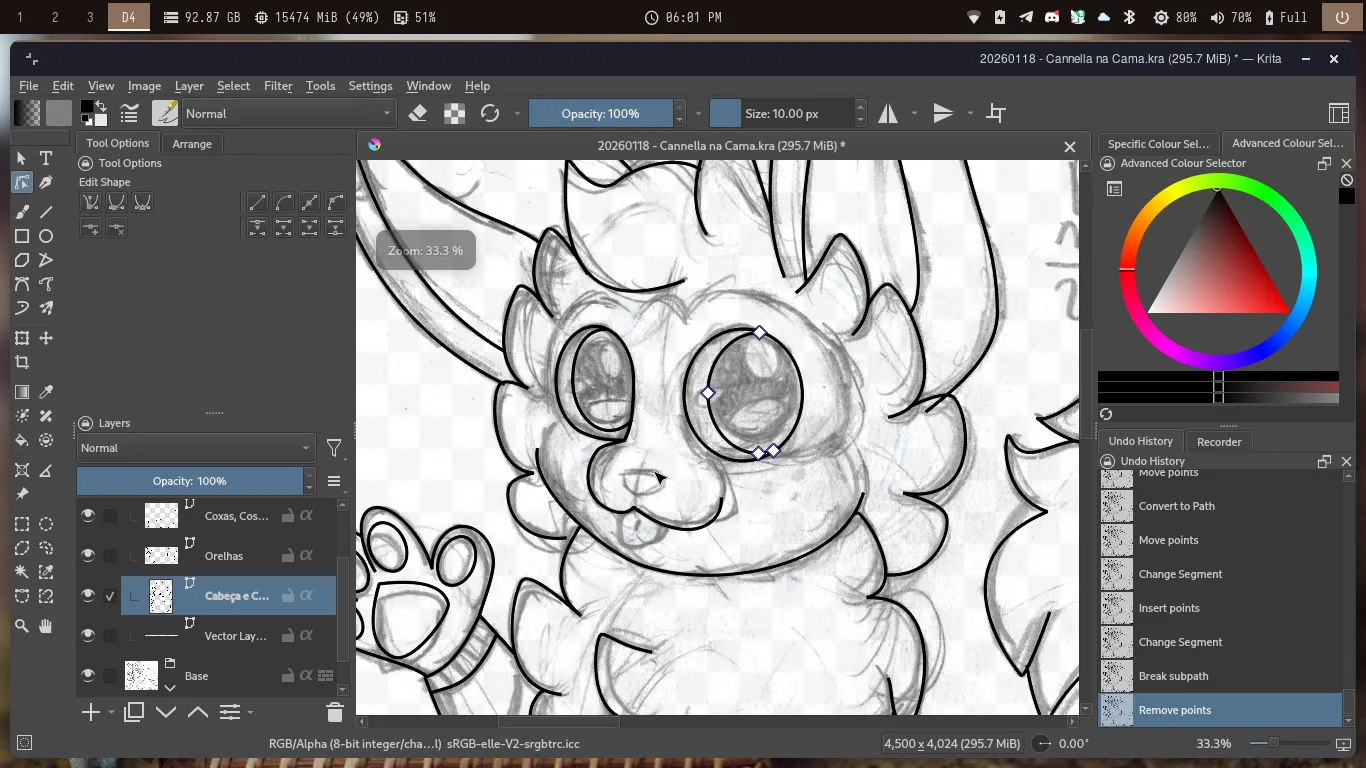Toggle the lock on Vector Layer

[287, 636]
